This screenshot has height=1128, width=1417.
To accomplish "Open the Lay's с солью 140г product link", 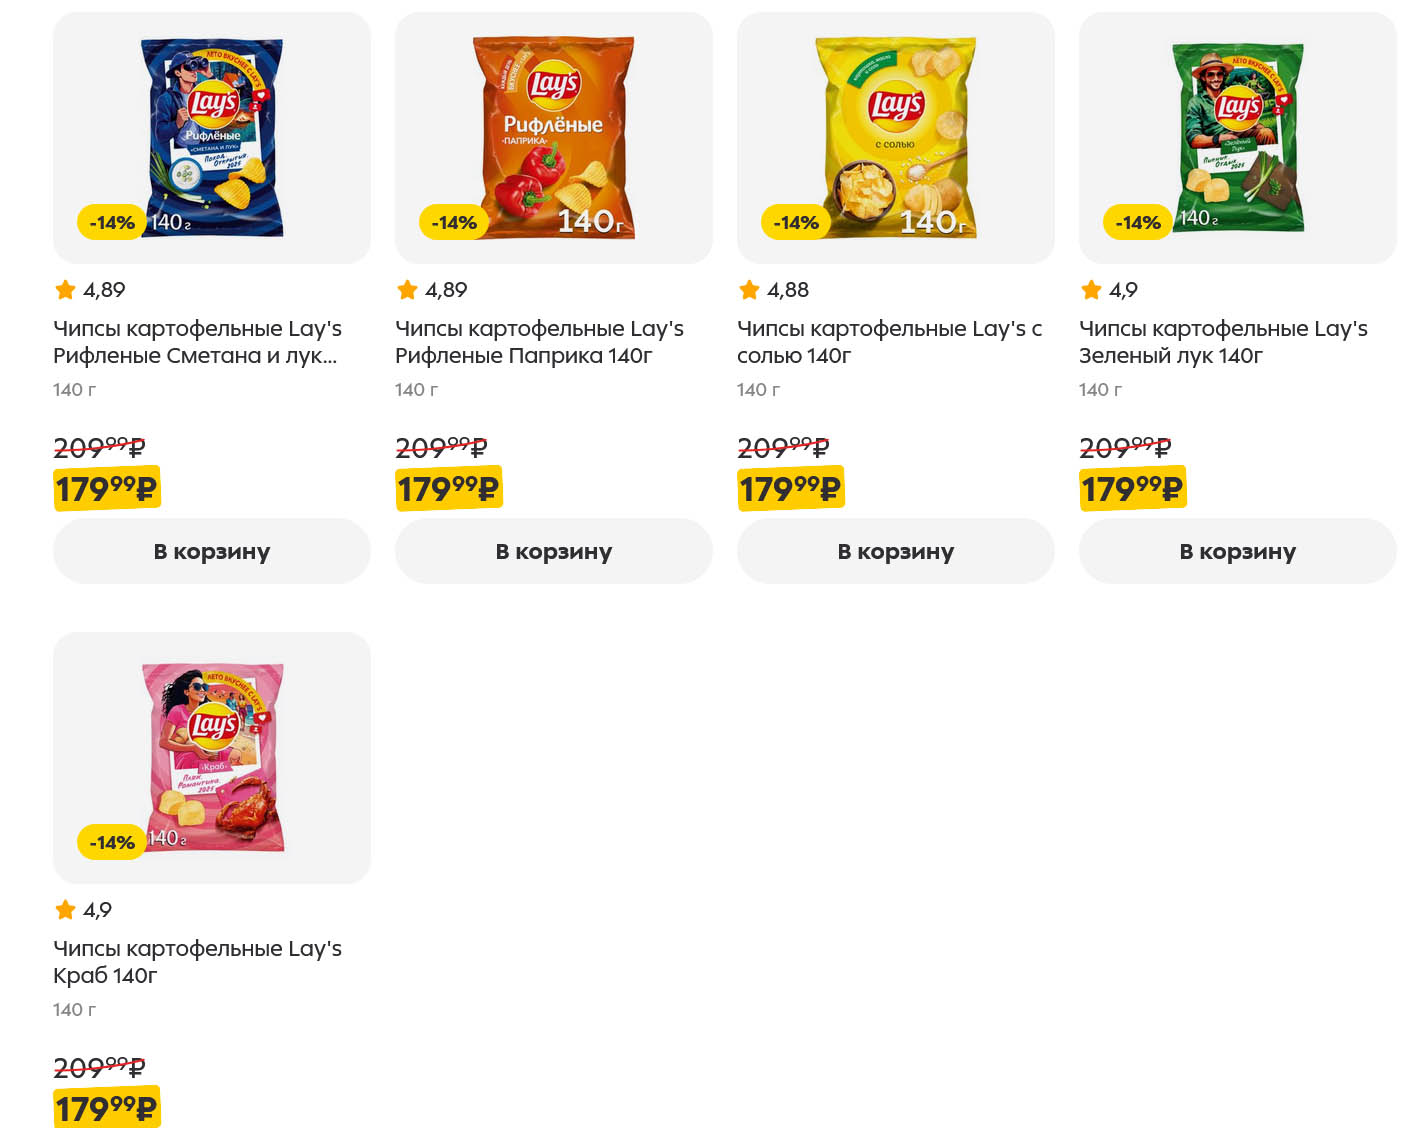I will [x=889, y=342].
